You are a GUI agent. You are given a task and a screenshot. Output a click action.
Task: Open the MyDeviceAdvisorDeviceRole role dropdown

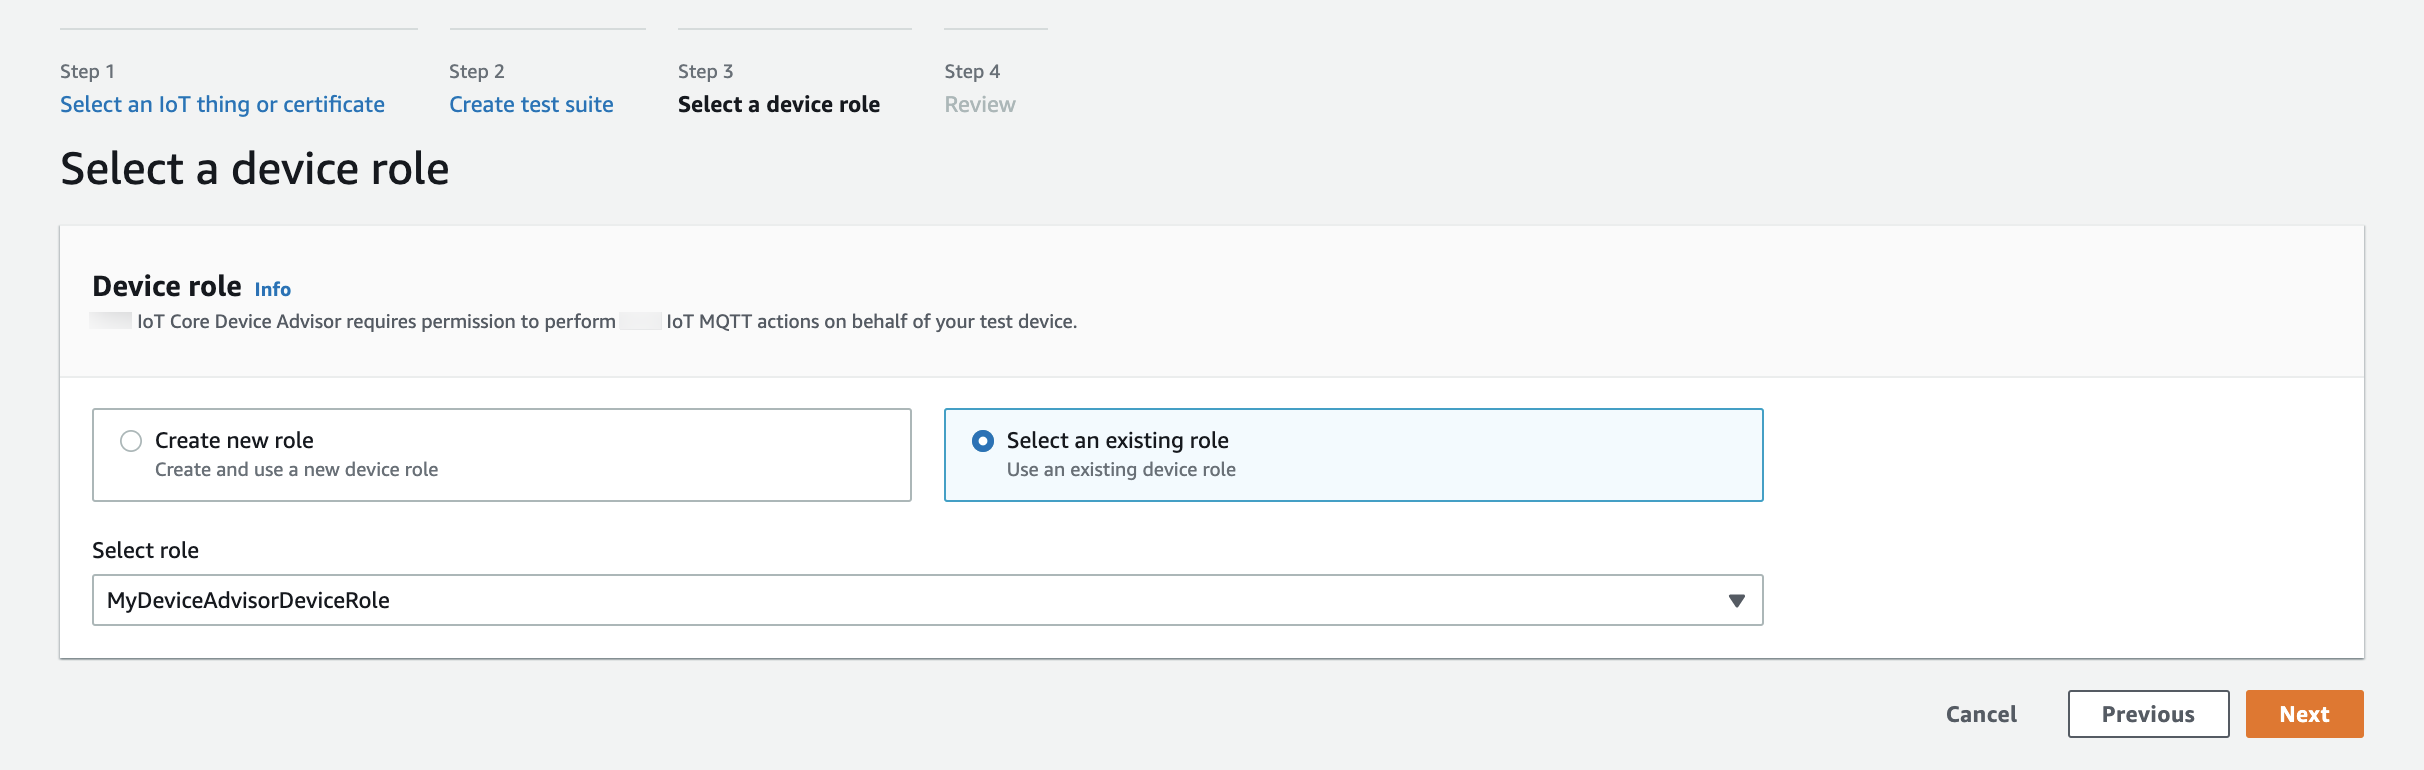coord(926,600)
